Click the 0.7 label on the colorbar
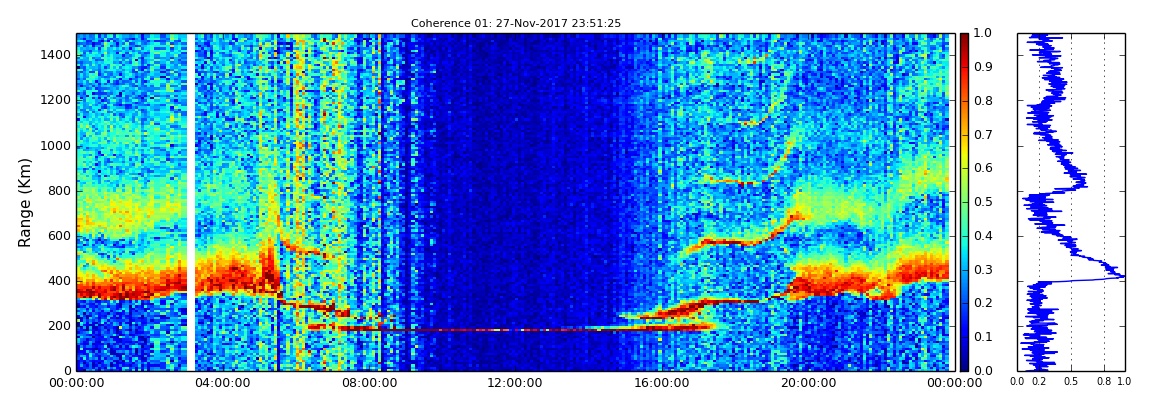 pyautogui.click(x=981, y=135)
